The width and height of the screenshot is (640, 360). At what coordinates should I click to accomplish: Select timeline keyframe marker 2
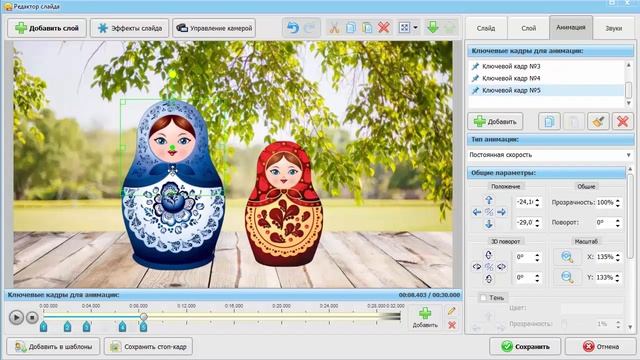(67, 327)
